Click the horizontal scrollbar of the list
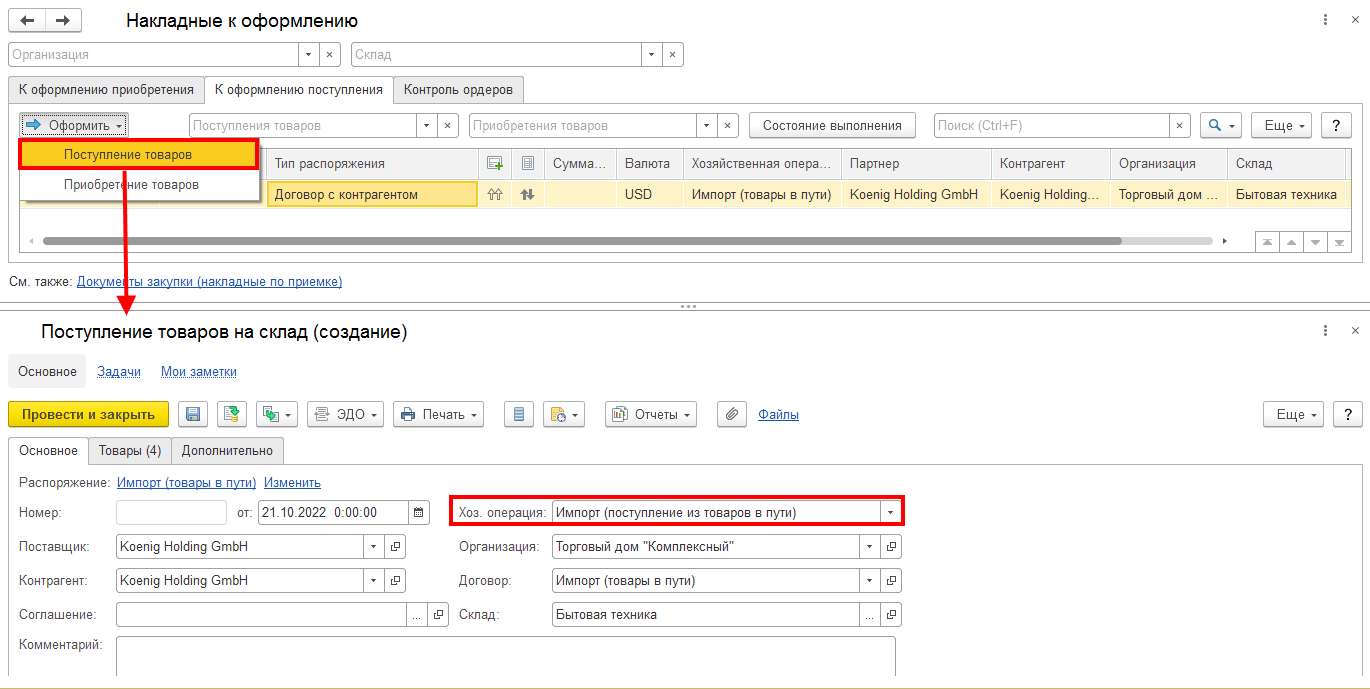Screen dimensions: 1370x689 coord(581,241)
